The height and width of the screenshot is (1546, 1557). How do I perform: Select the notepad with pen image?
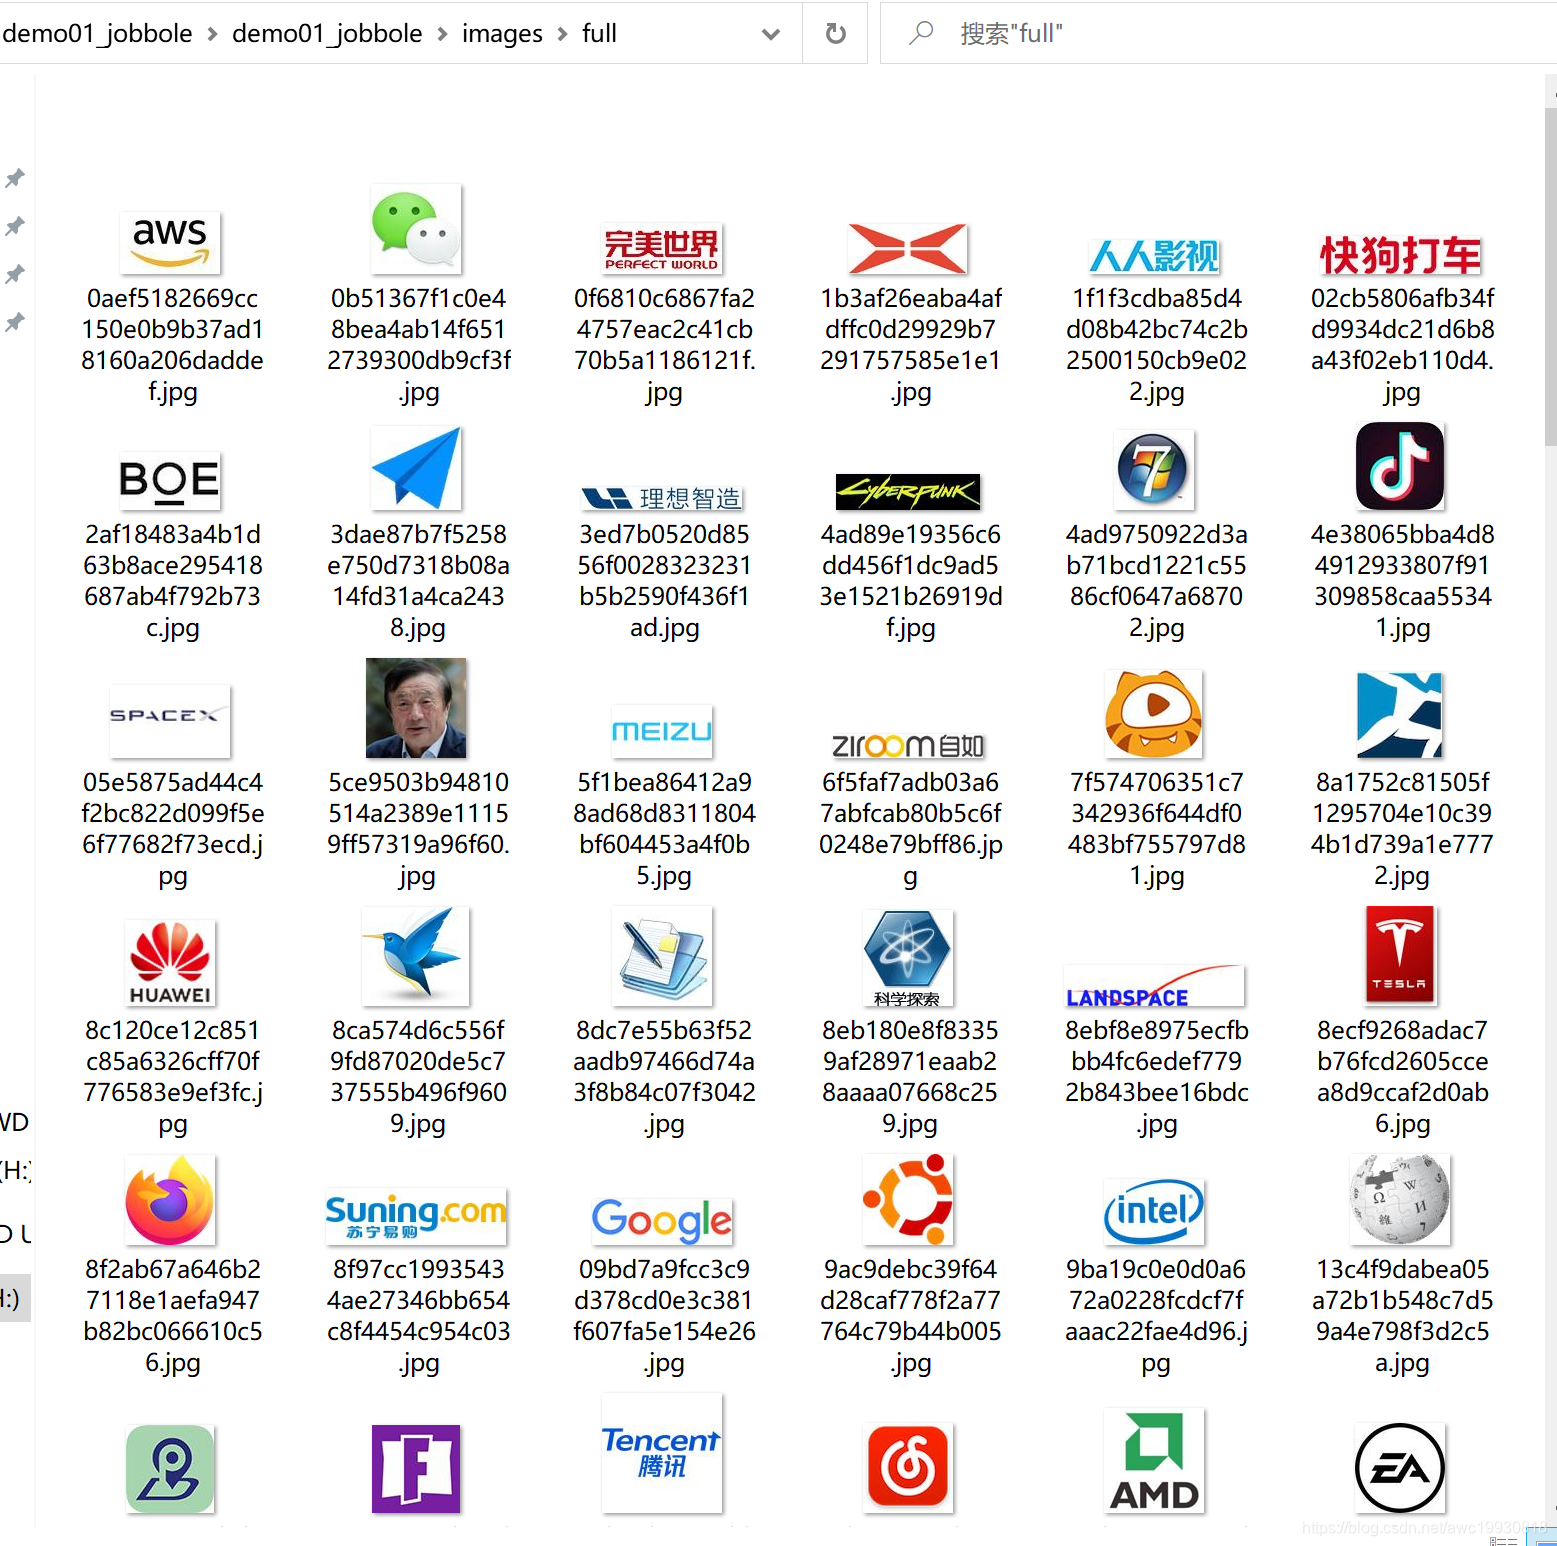(662, 956)
